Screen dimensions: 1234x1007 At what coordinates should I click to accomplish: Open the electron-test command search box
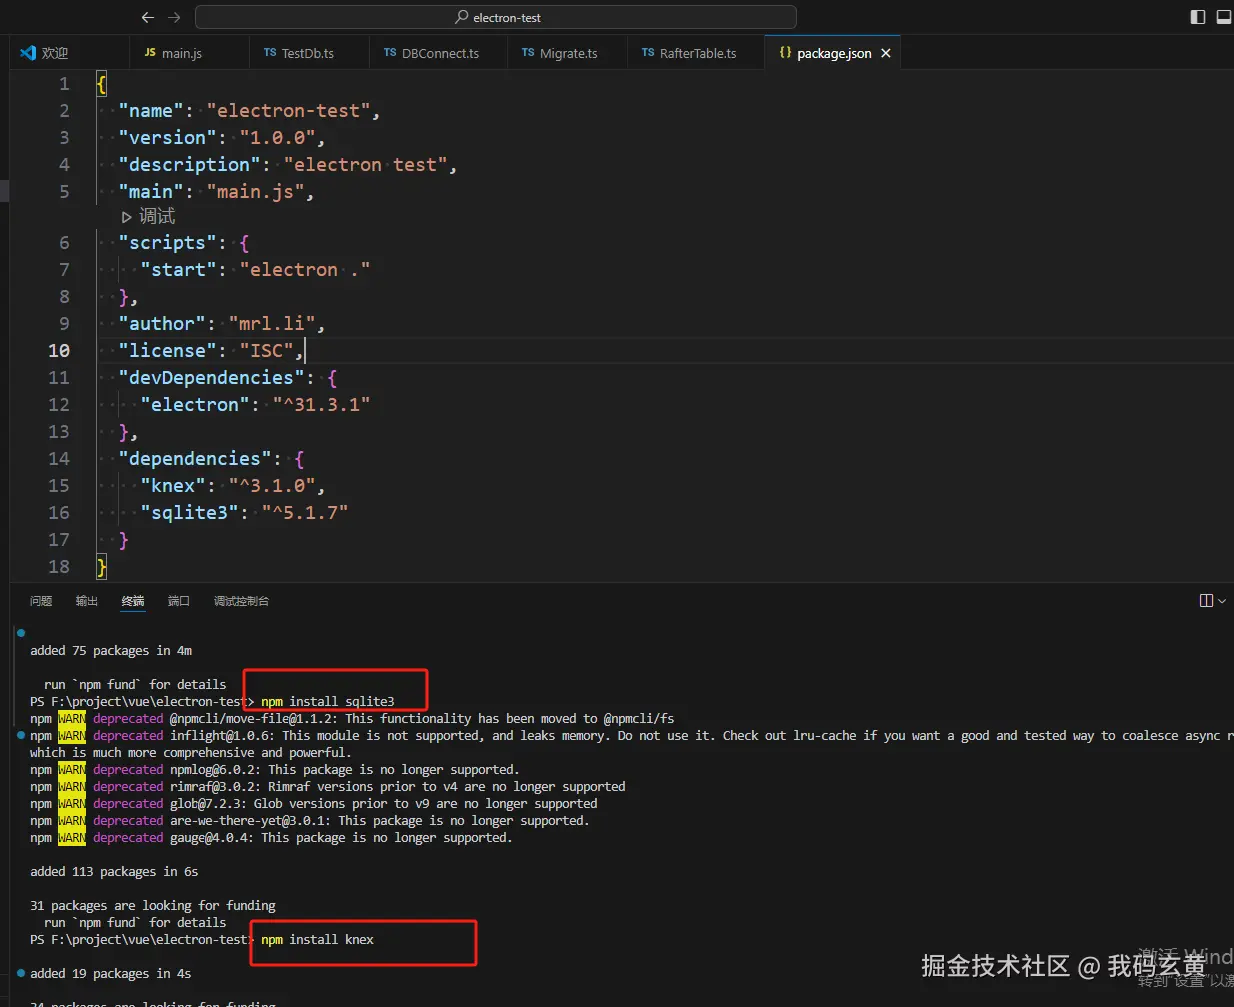496,17
